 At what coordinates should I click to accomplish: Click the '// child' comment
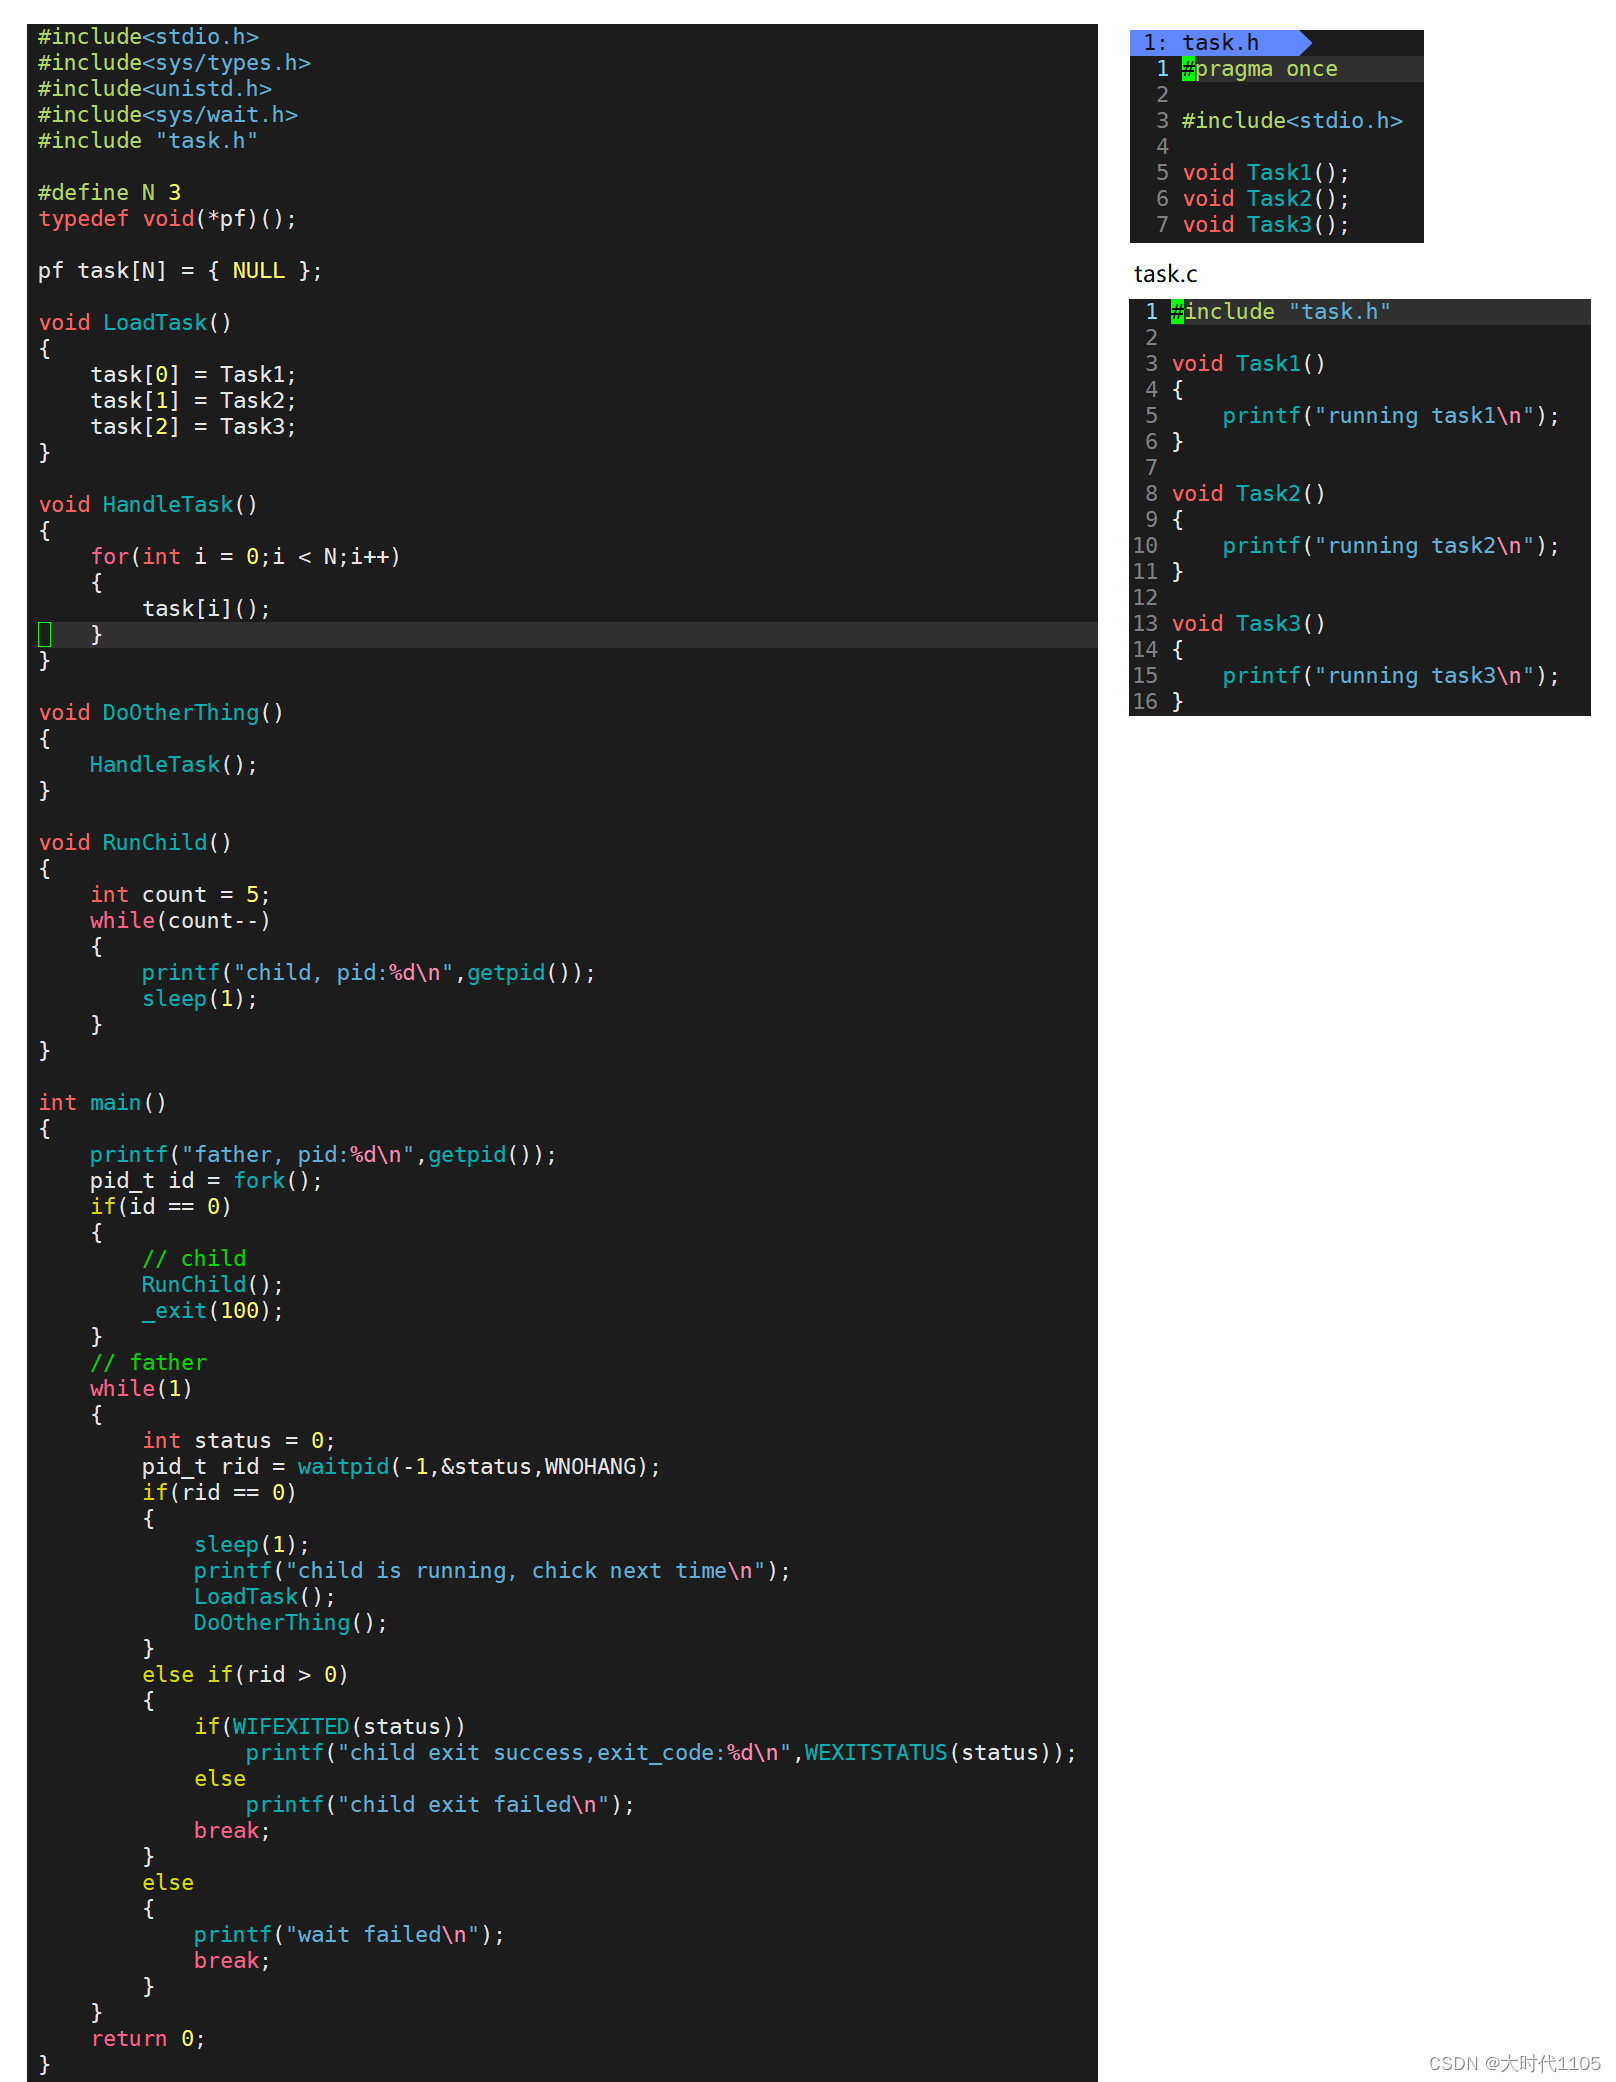pyautogui.click(x=194, y=1259)
